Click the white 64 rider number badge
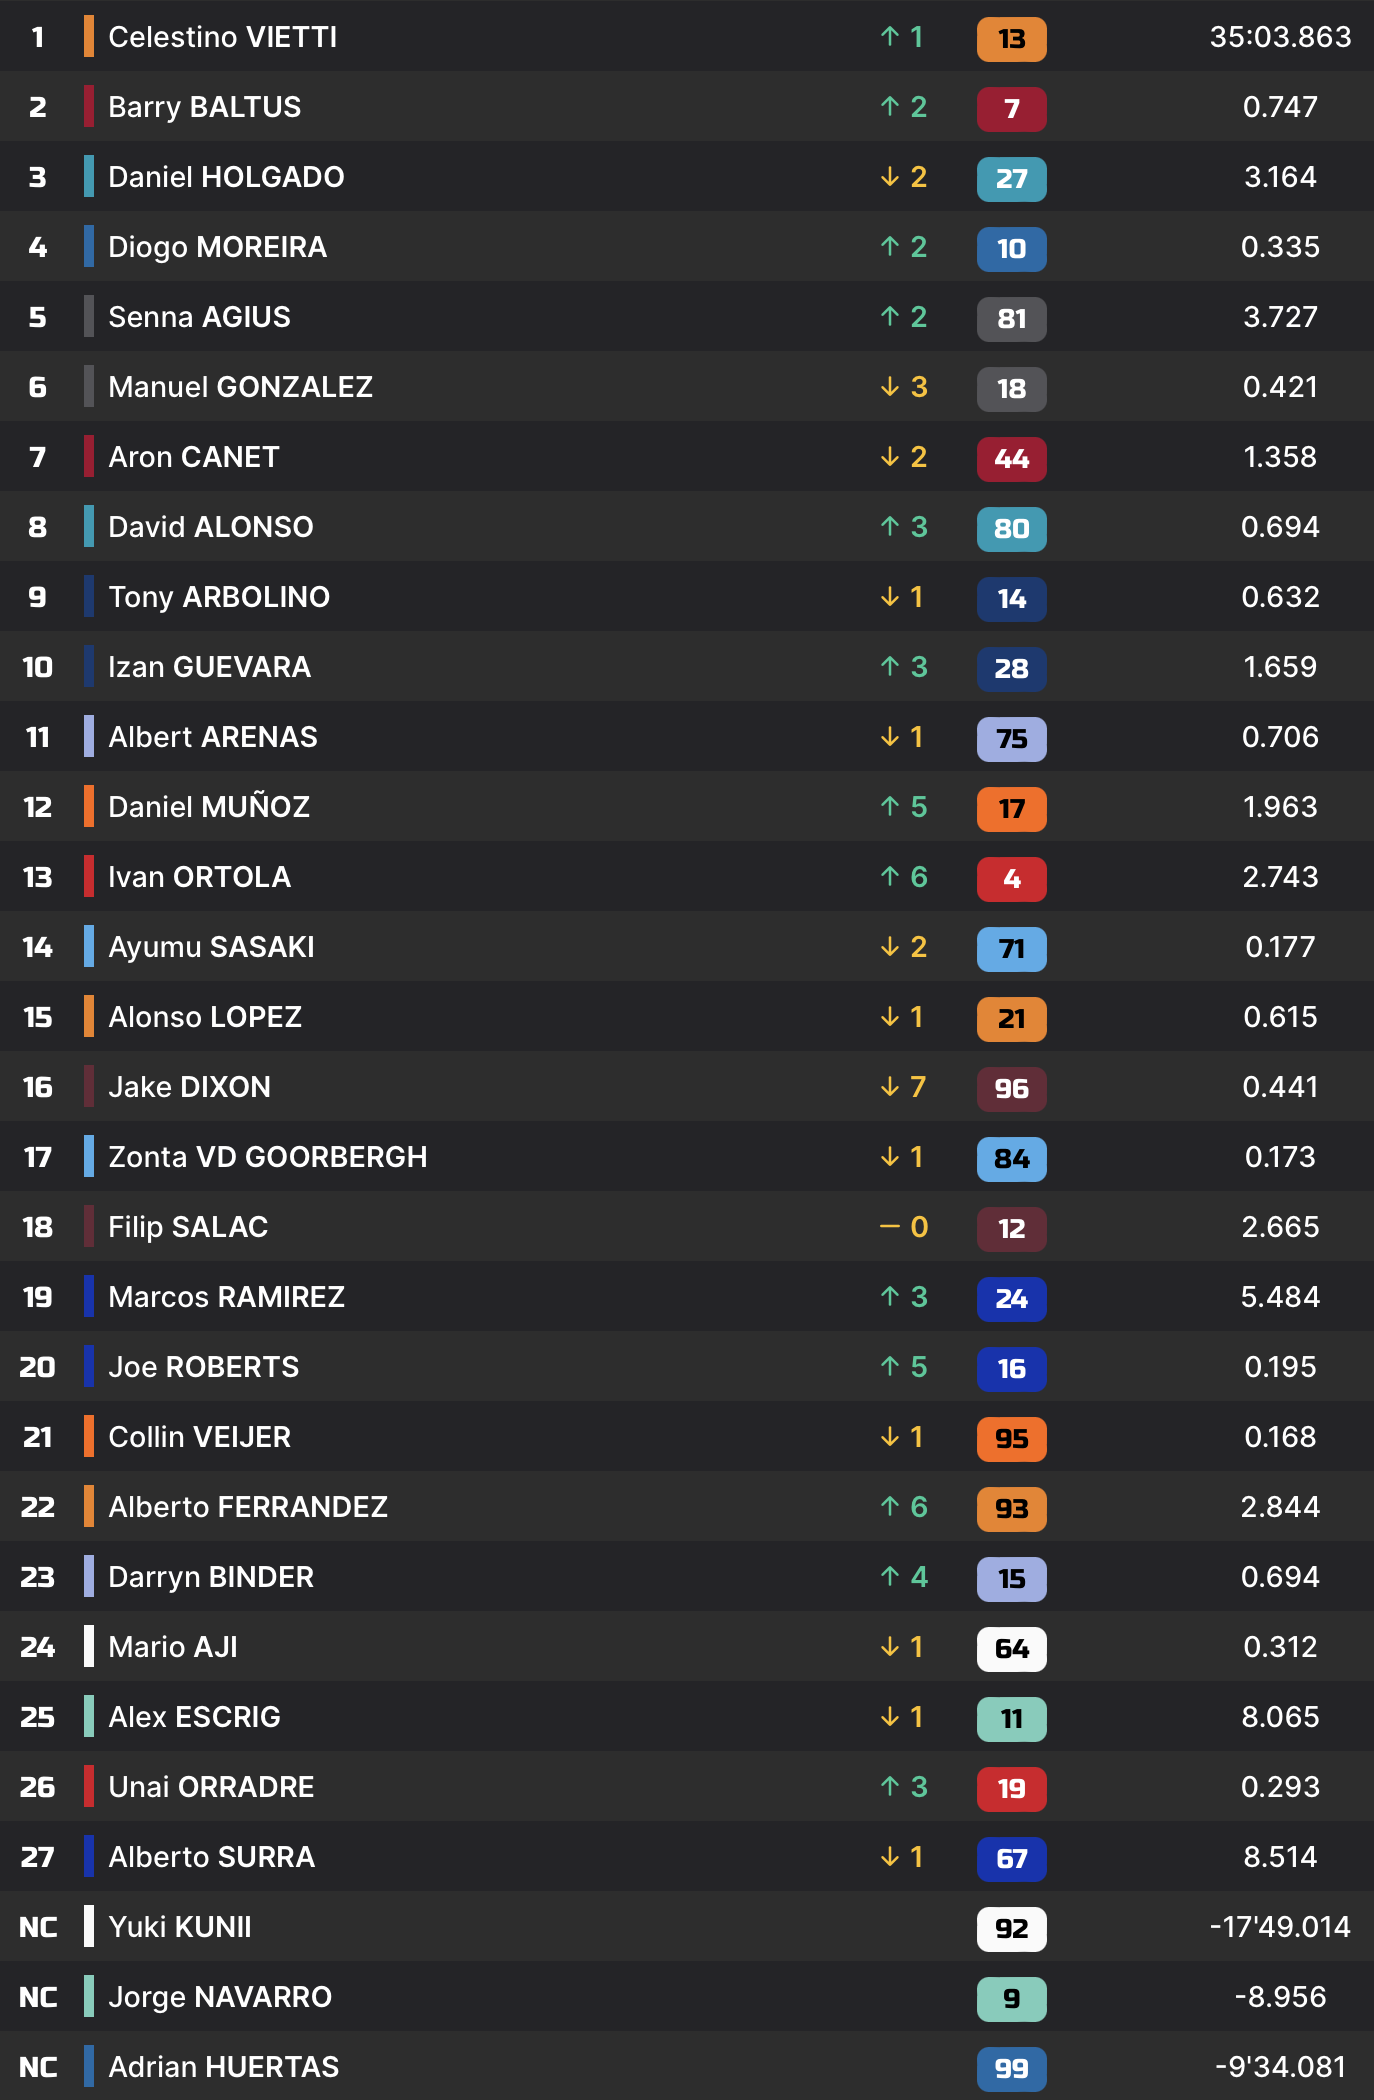 (1011, 1649)
